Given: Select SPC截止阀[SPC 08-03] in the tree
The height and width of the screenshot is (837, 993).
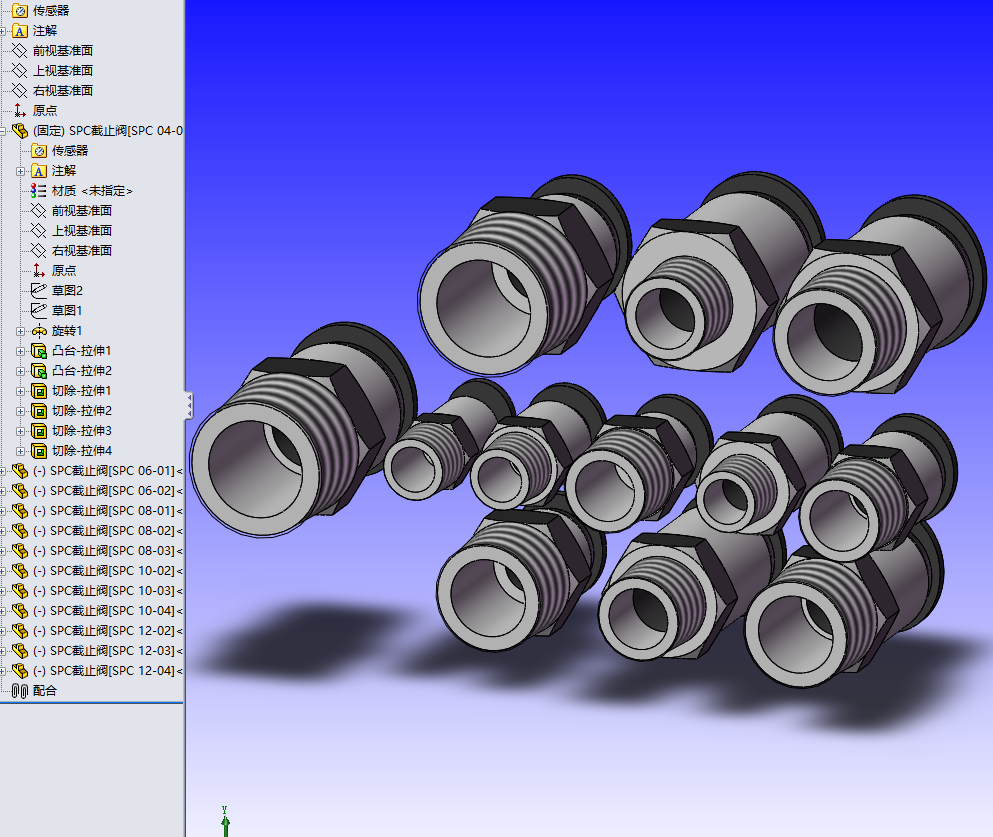Looking at the screenshot, I should (x=108, y=551).
